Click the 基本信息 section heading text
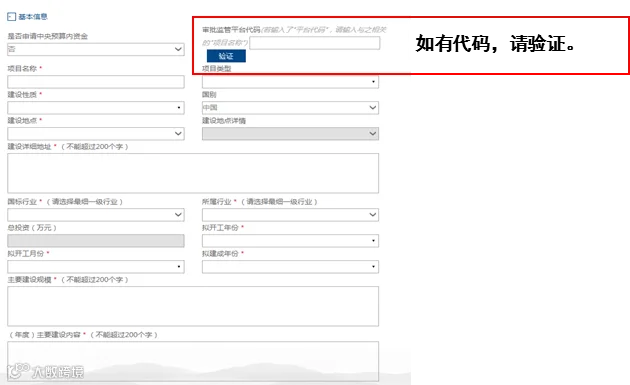The height and width of the screenshot is (385, 630). click(x=33, y=16)
